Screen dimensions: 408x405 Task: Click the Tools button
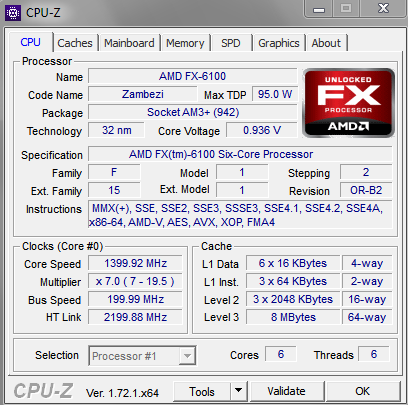pyautogui.click(x=202, y=391)
